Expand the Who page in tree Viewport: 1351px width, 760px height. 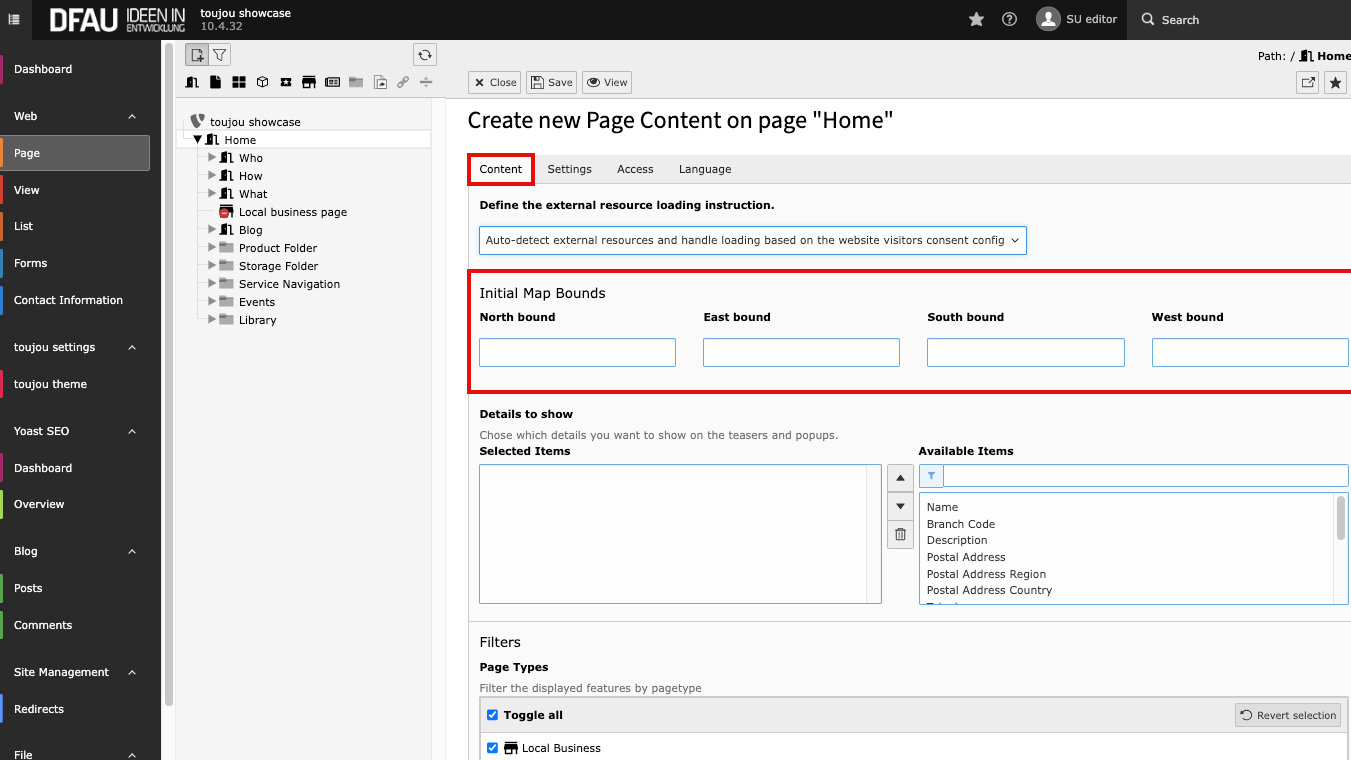coord(212,158)
